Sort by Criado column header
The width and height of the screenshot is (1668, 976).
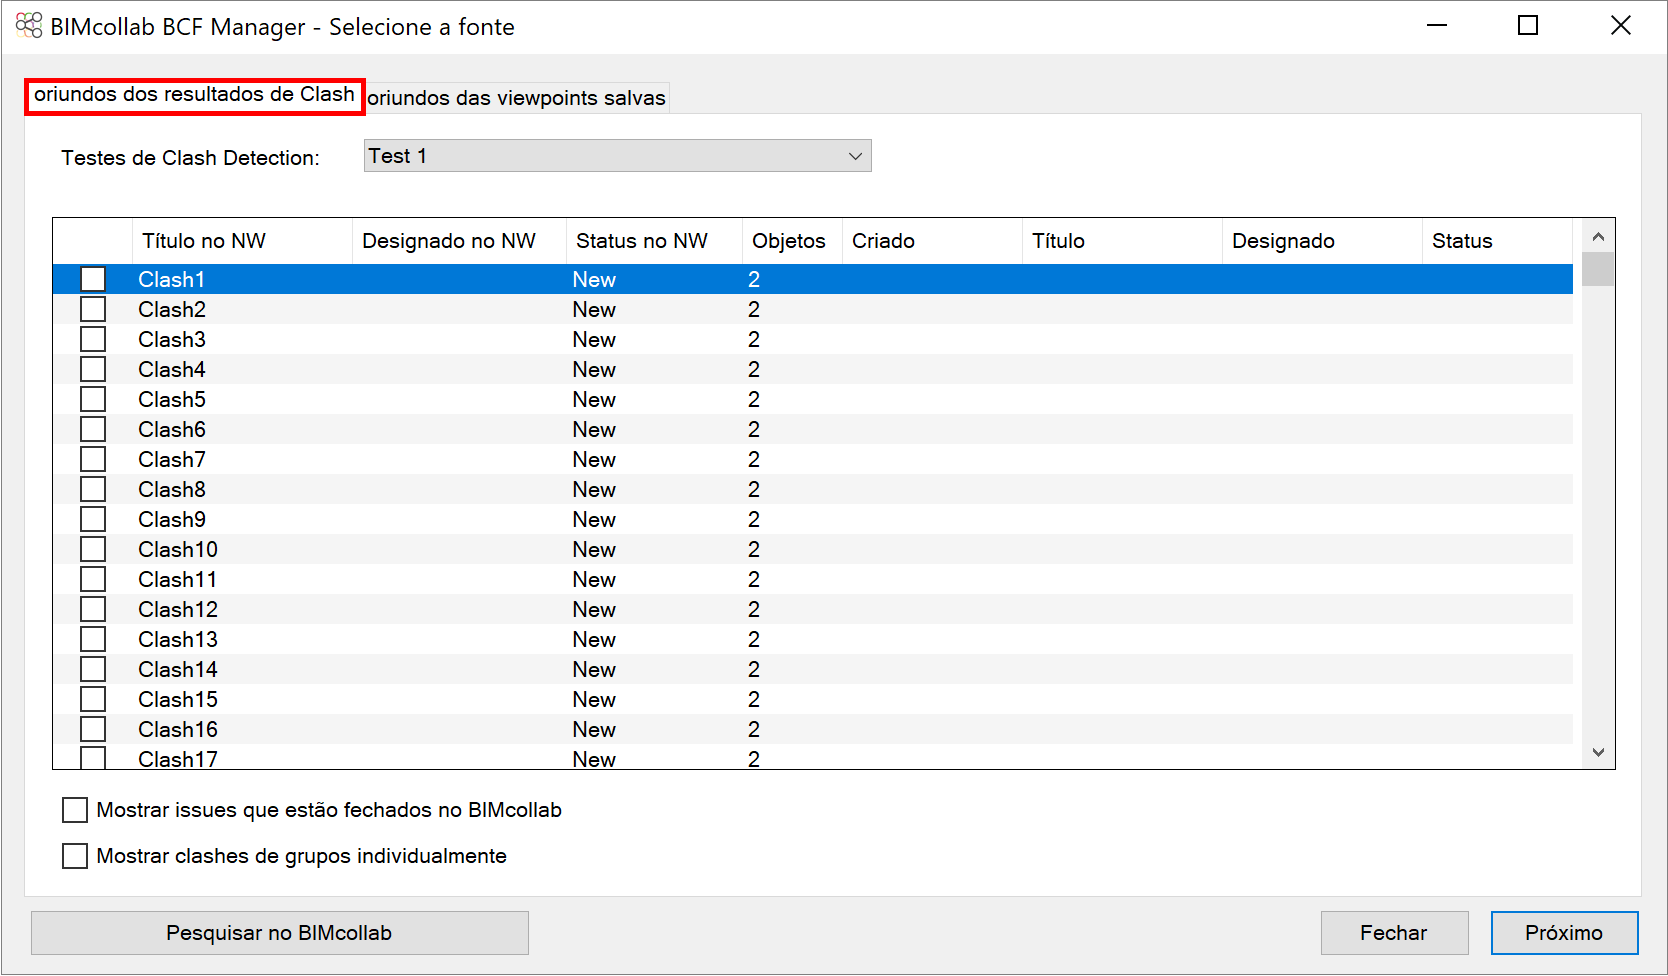click(932, 241)
